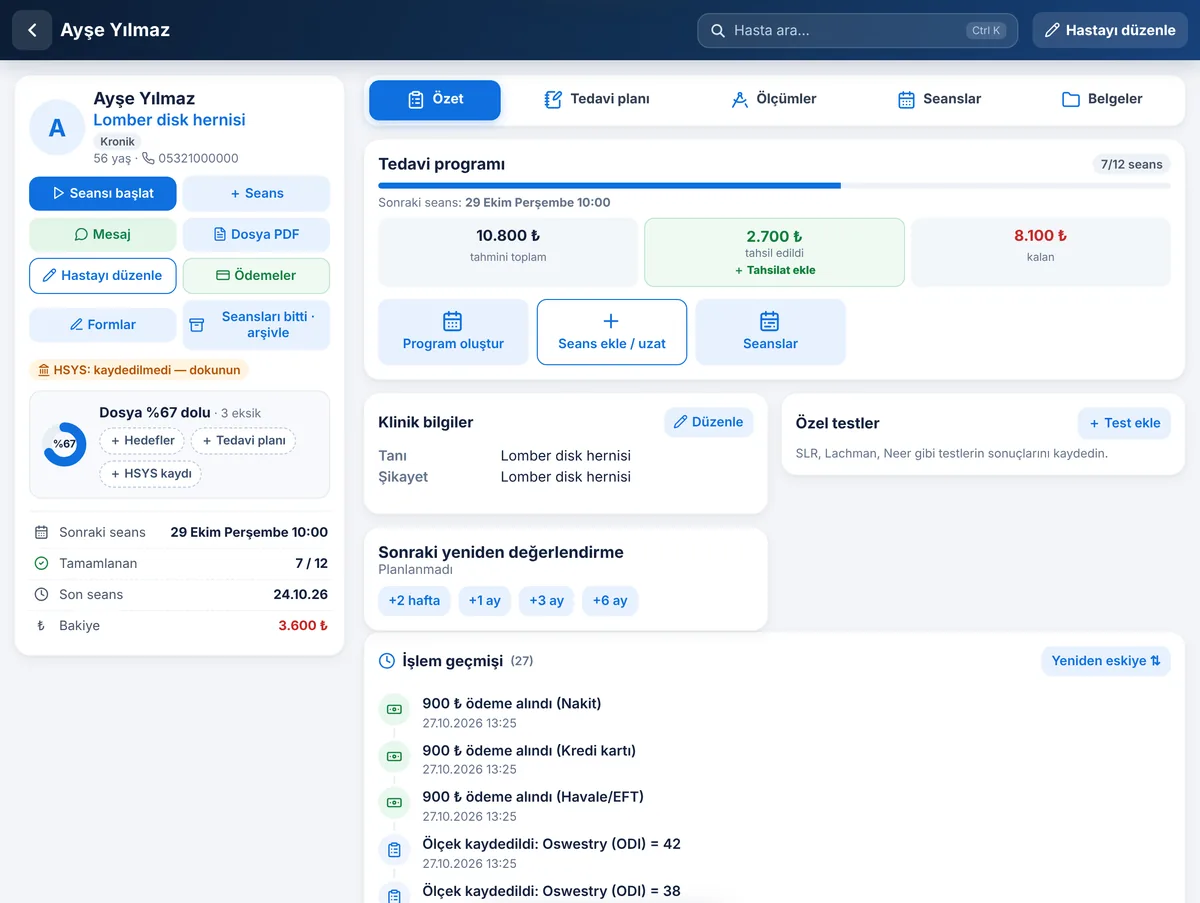Click the file percentage donut chart
This screenshot has width=1200, height=903.
coord(64,444)
